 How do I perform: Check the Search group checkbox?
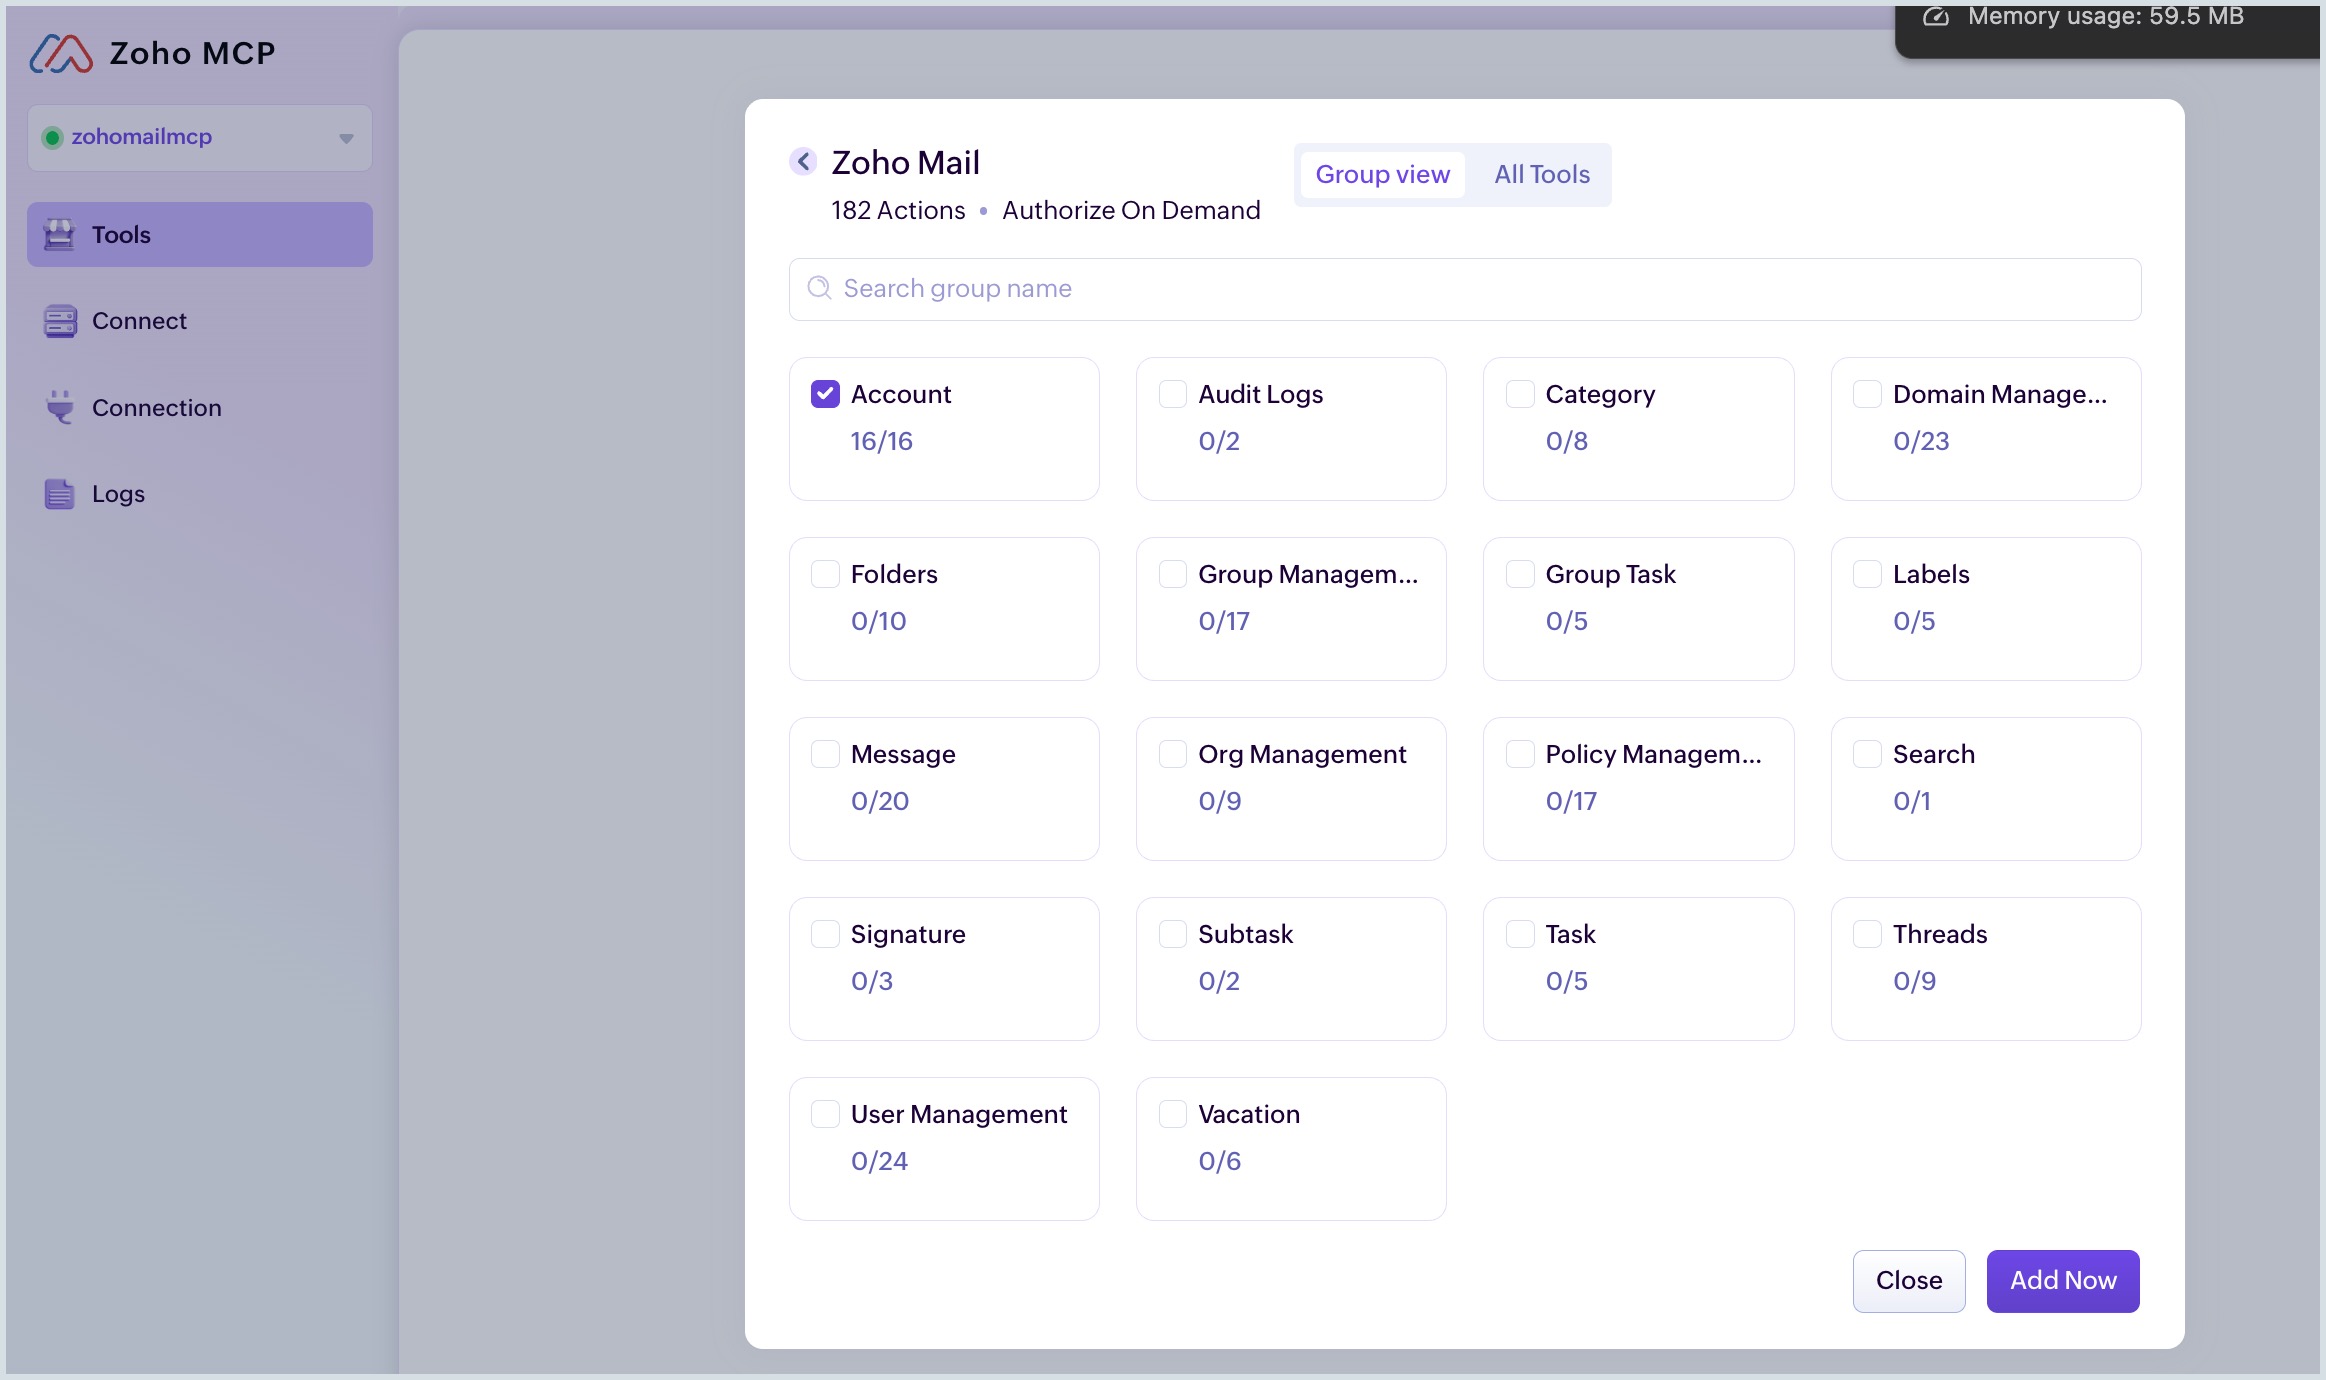click(1867, 754)
